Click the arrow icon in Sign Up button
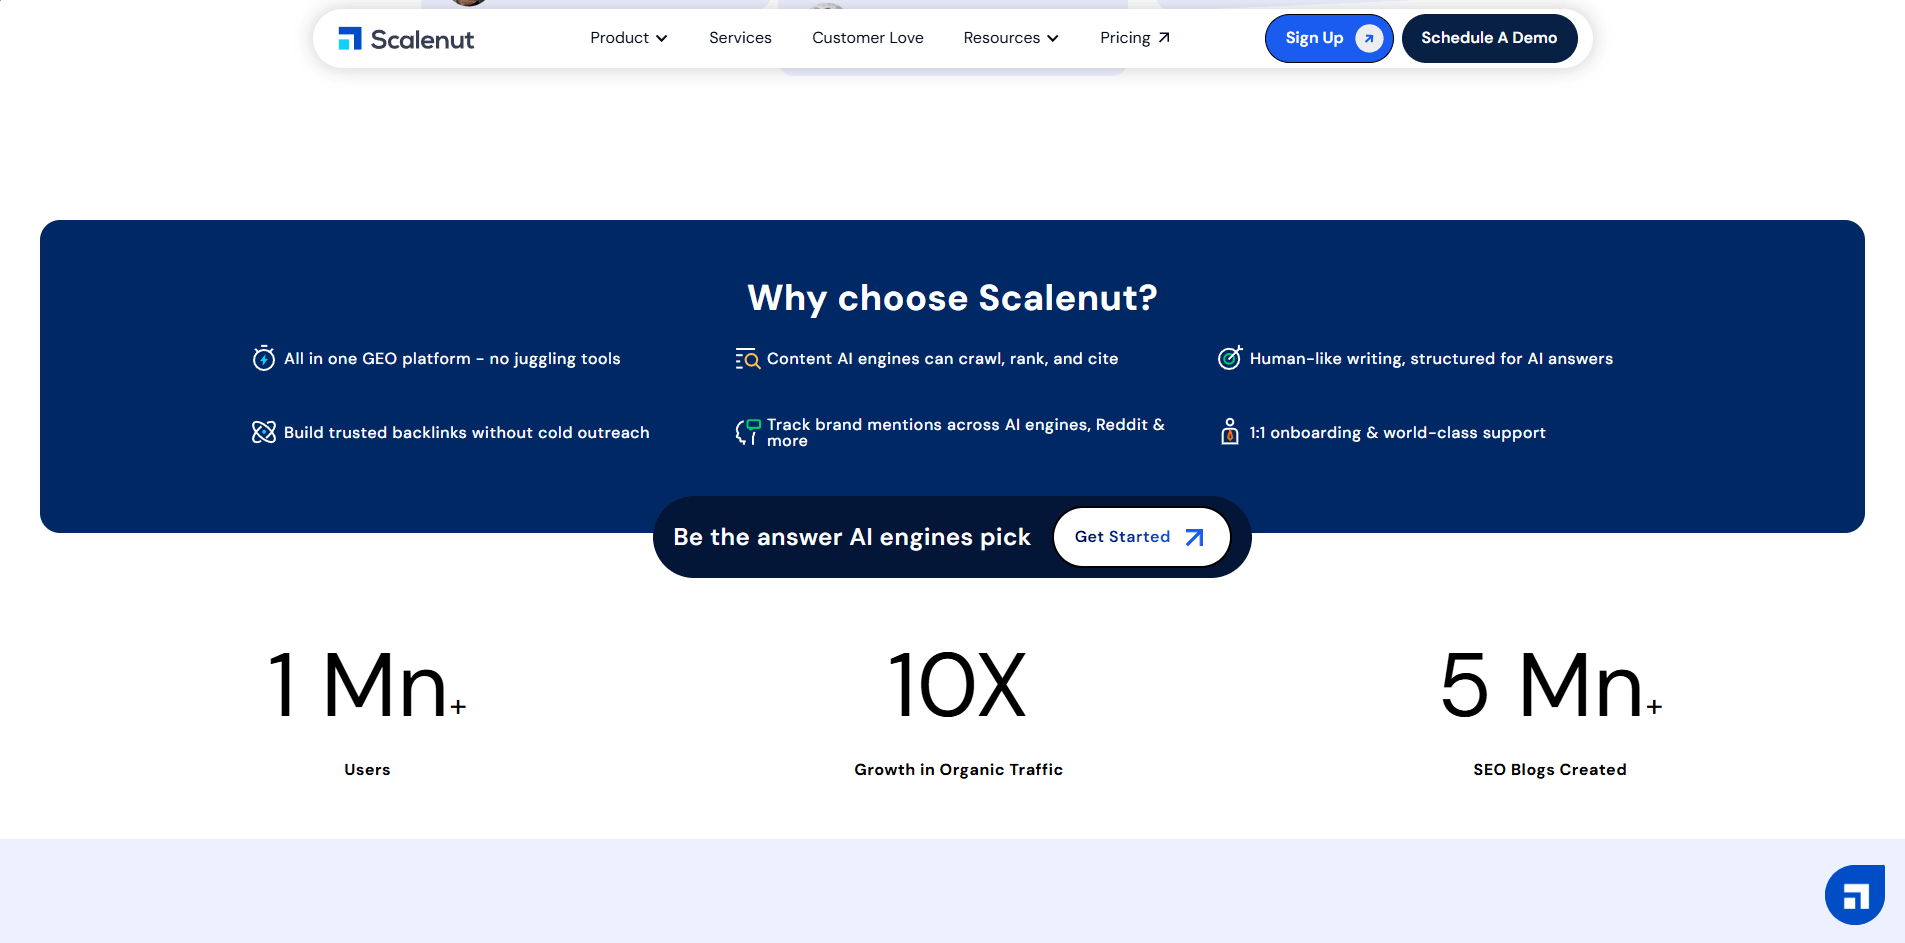This screenshot has width=1905, height=943. point(1369,38)
